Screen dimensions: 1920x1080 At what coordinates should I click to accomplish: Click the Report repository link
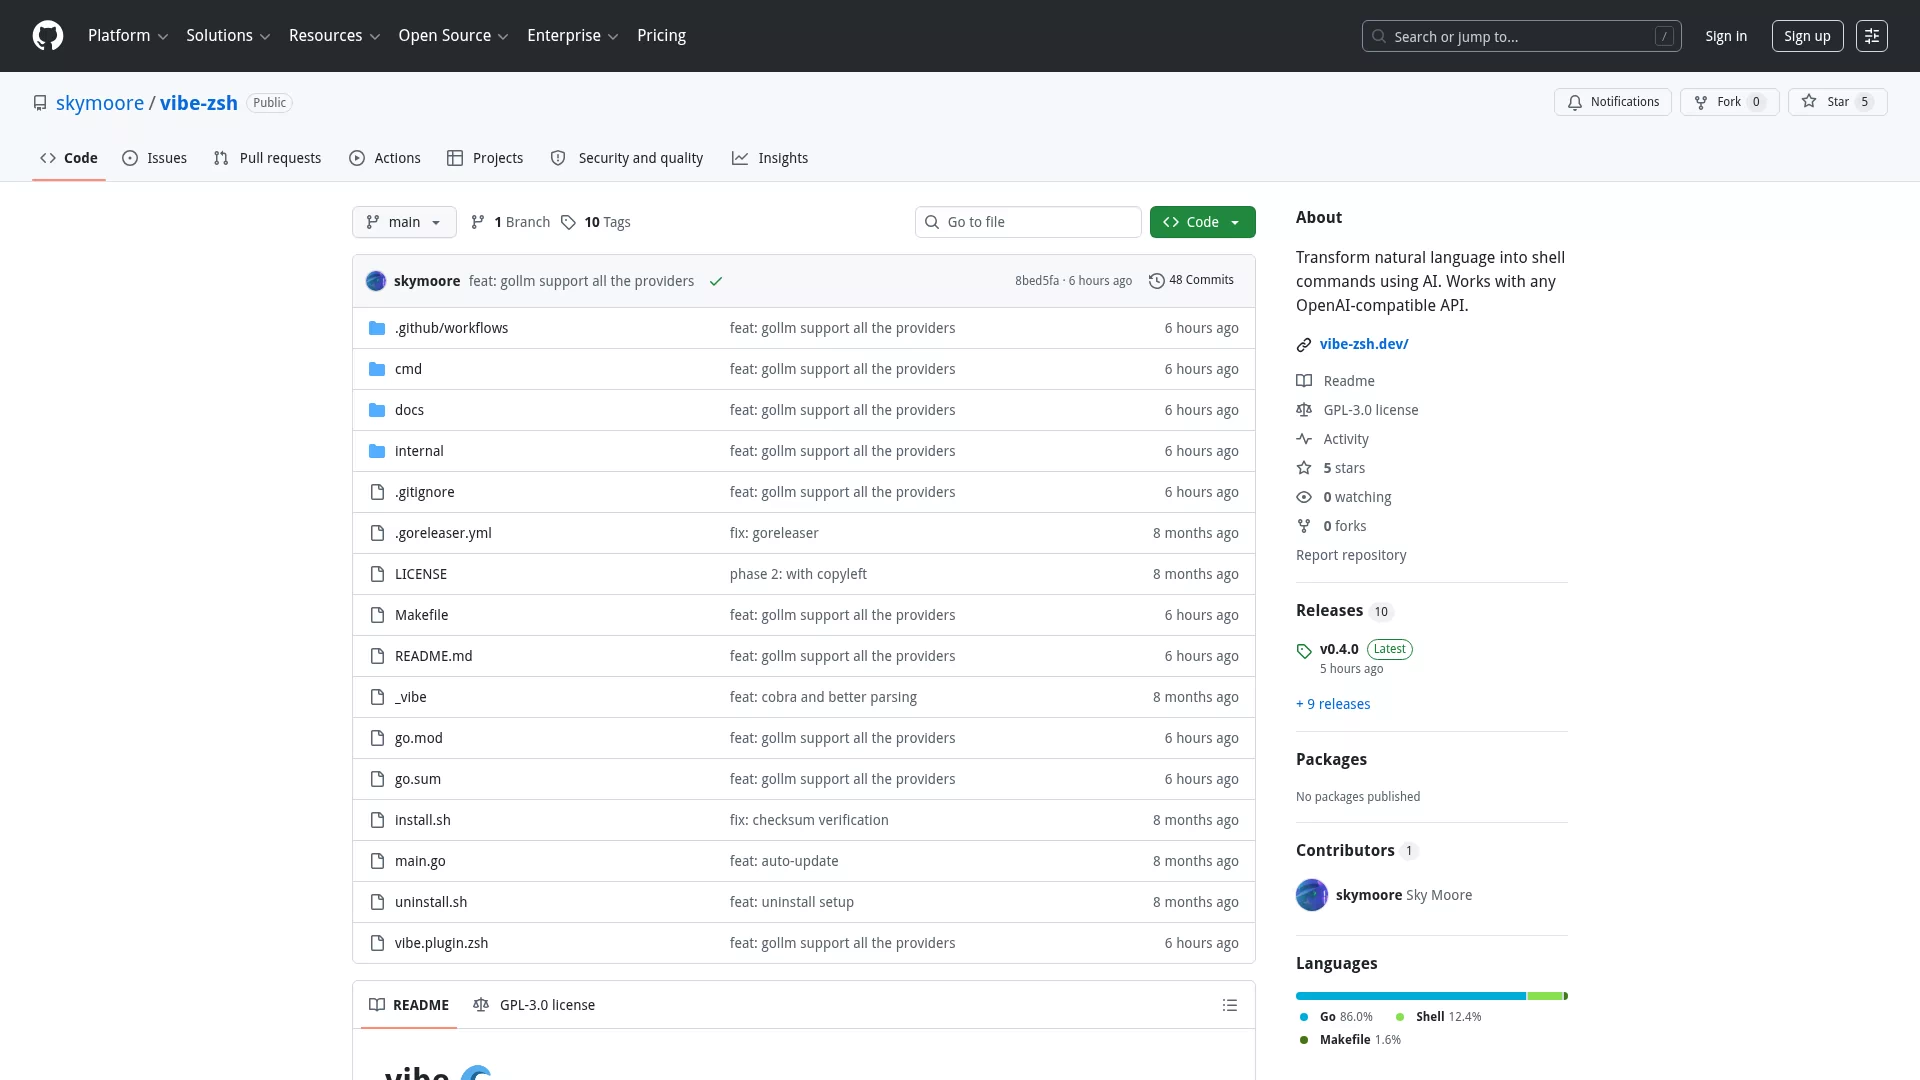[1351, 555]
